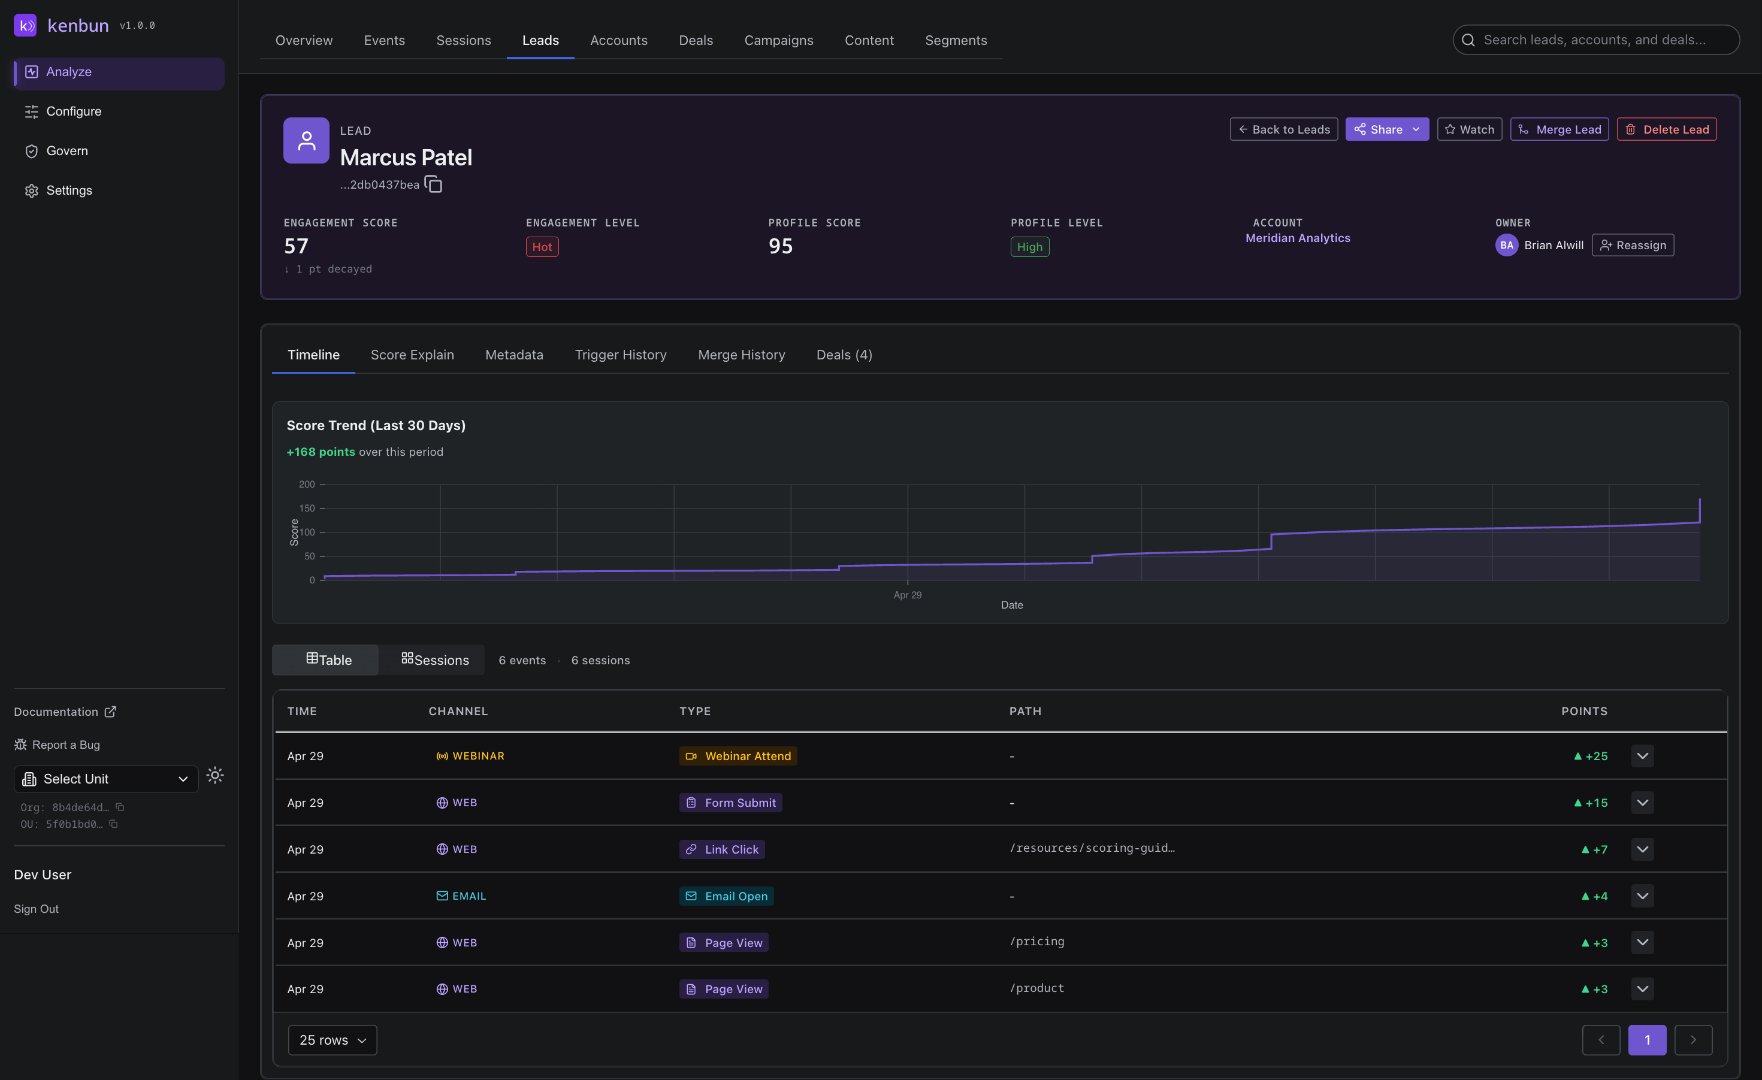Expand the /product Page View row
This screenshot has width=1762, height=1080.
click(x=1642, y=989)
